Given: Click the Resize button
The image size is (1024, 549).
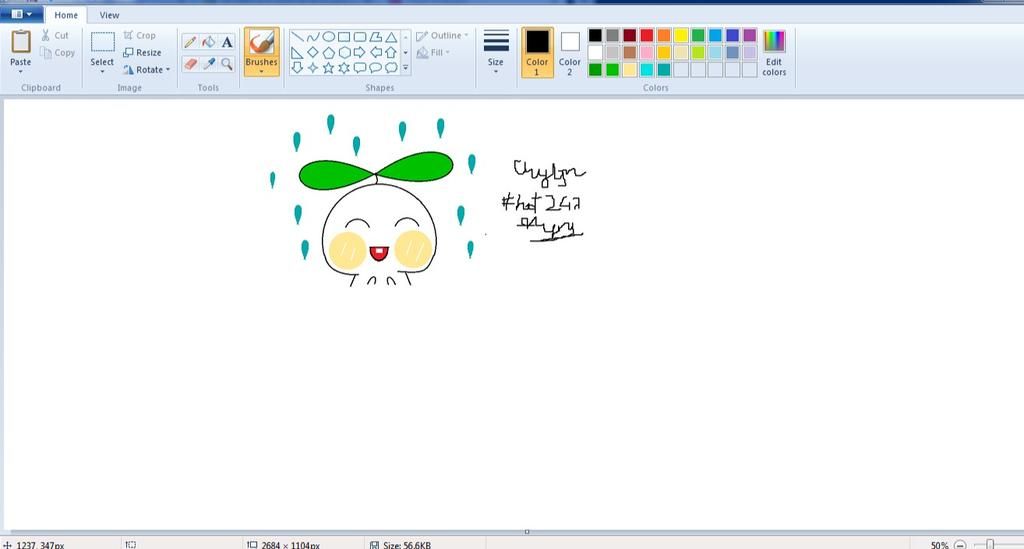Looking at the screenshot, I should pos(142,52).
